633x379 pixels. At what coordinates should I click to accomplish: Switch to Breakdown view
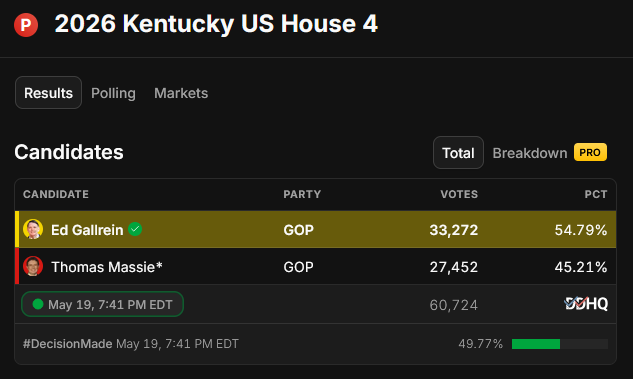[x=530, y=153]
